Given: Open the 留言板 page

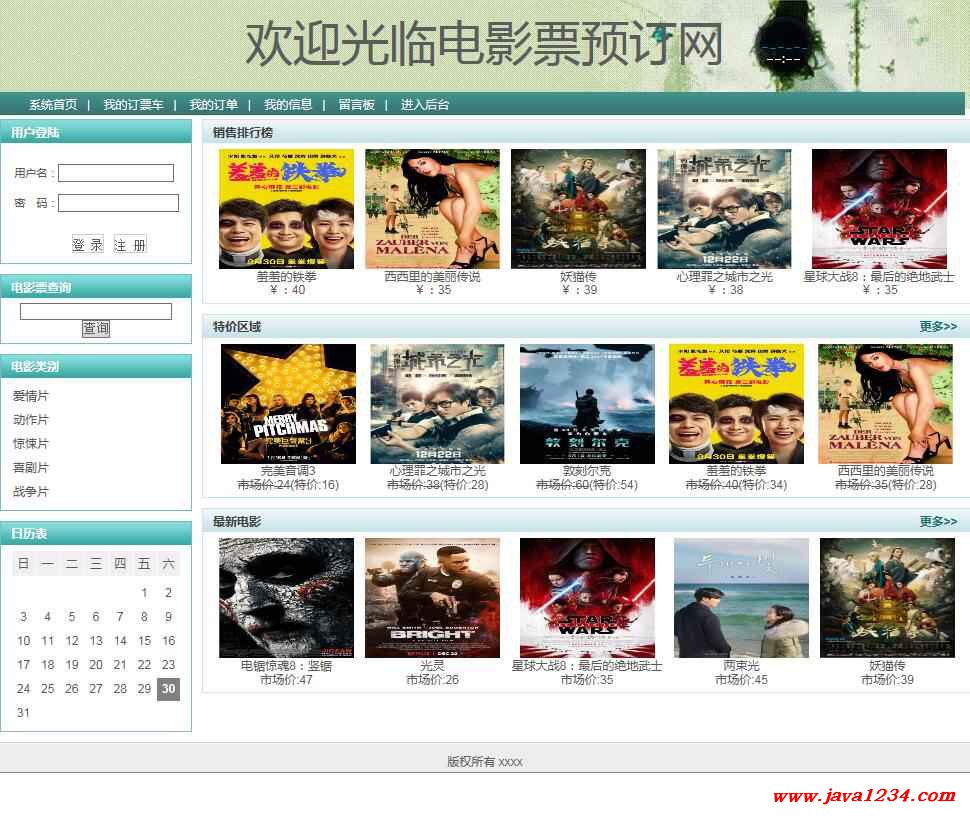Looking at the screenshot, I should (356, 105).
